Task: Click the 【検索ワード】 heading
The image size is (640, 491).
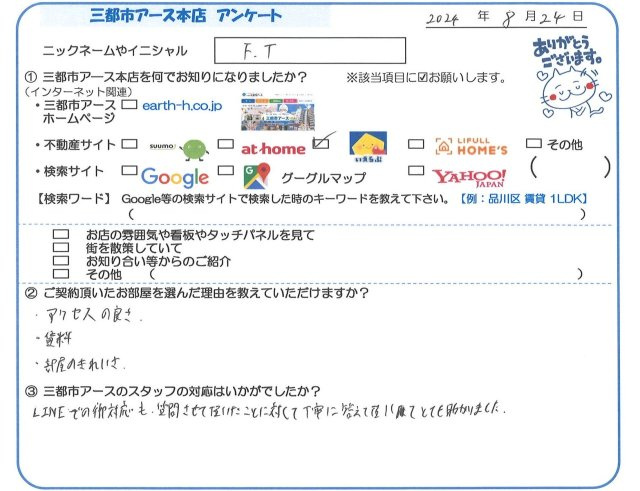Action: tap(74, 199)
